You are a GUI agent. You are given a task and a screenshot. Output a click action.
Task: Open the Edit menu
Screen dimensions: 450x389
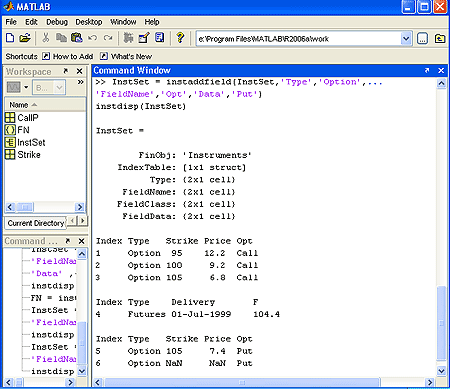coord(31,22)
